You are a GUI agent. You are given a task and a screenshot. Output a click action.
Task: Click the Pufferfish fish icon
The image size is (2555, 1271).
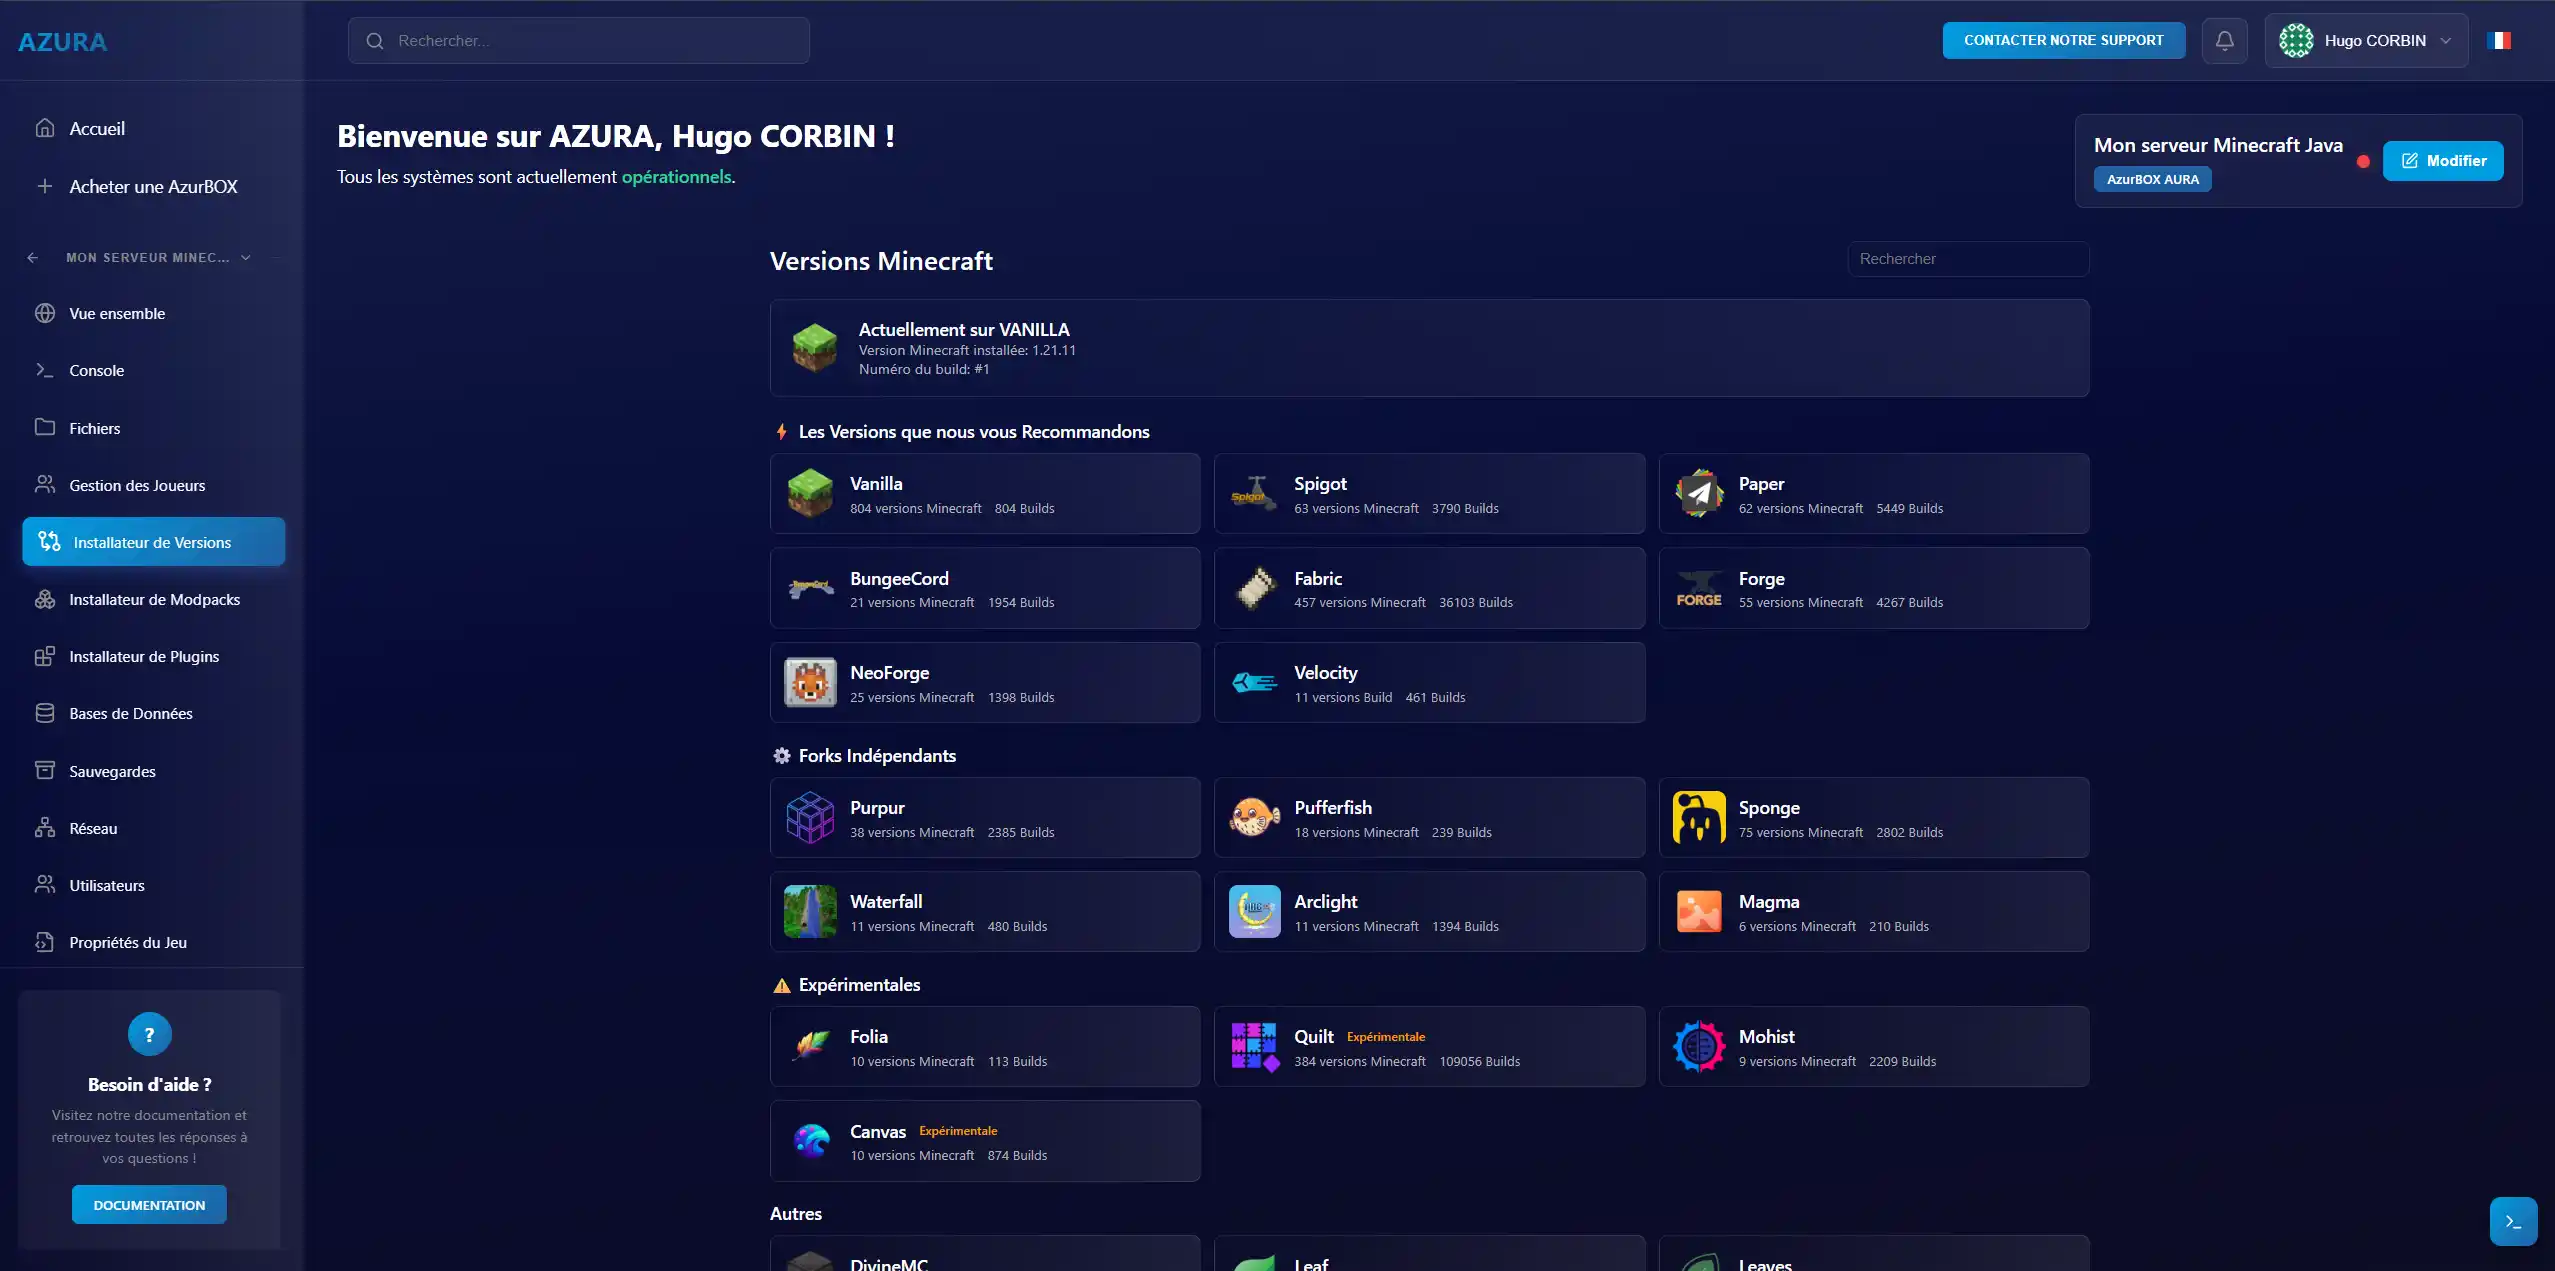pyautogui.click(x=1254, y=818)
